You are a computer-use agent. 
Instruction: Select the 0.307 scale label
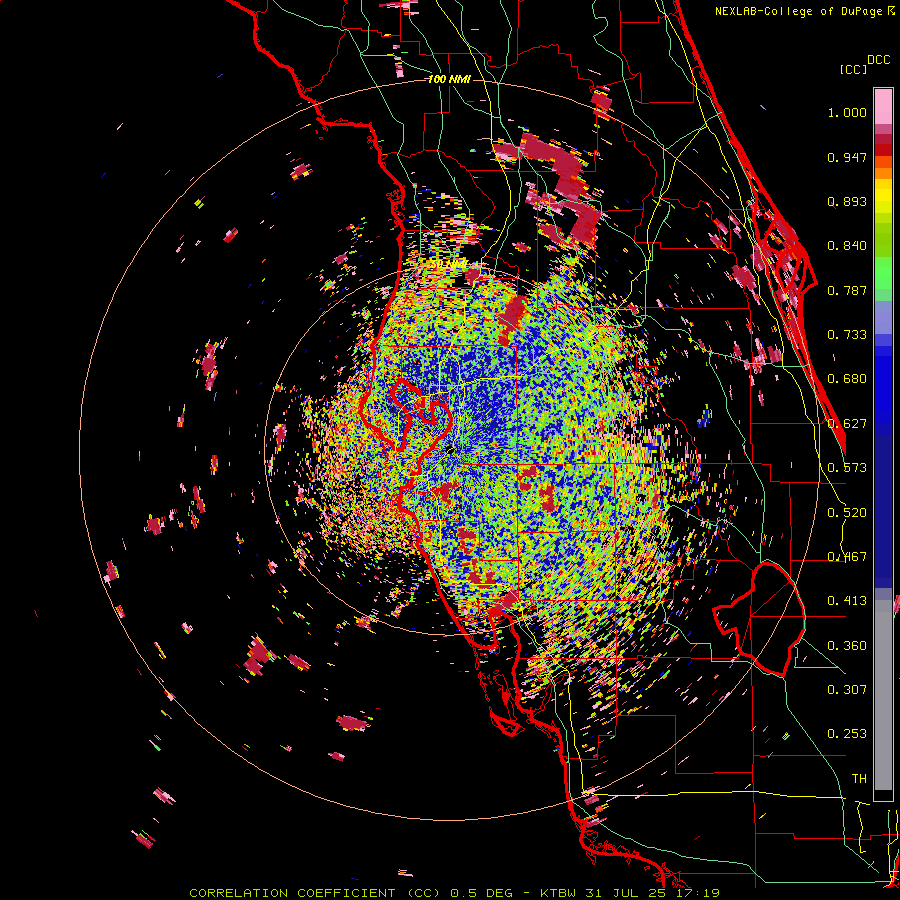point(847,690)
